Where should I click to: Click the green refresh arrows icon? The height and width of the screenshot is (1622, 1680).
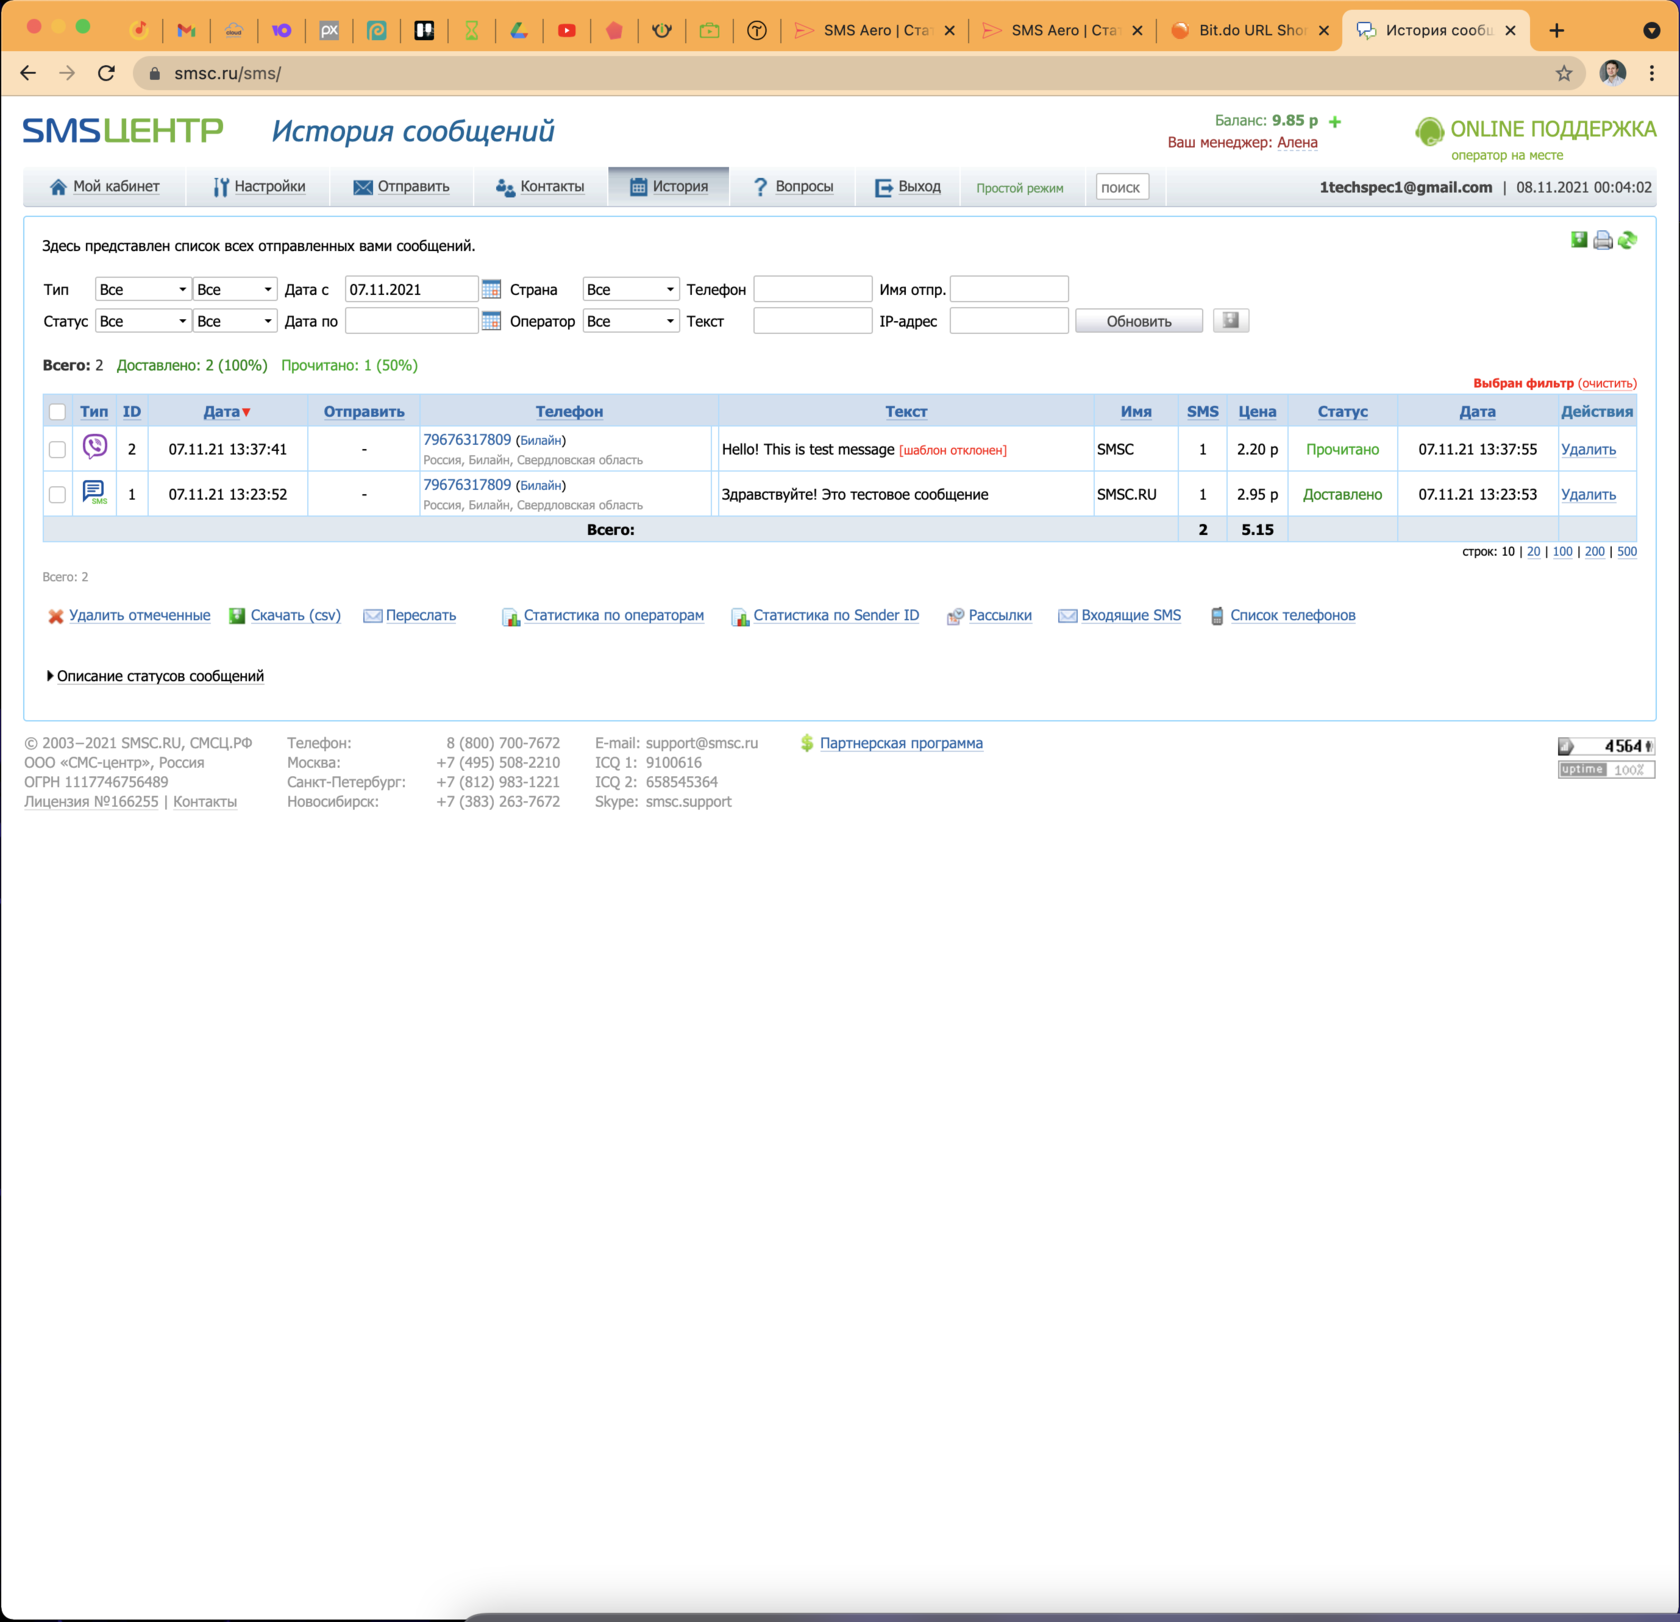(1627, 240)
